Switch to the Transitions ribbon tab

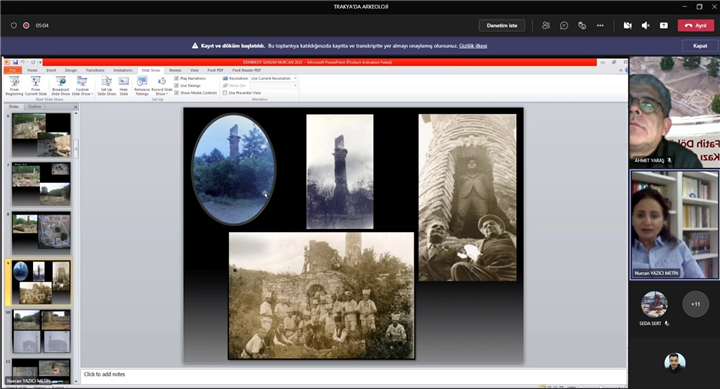click(95, 70)
